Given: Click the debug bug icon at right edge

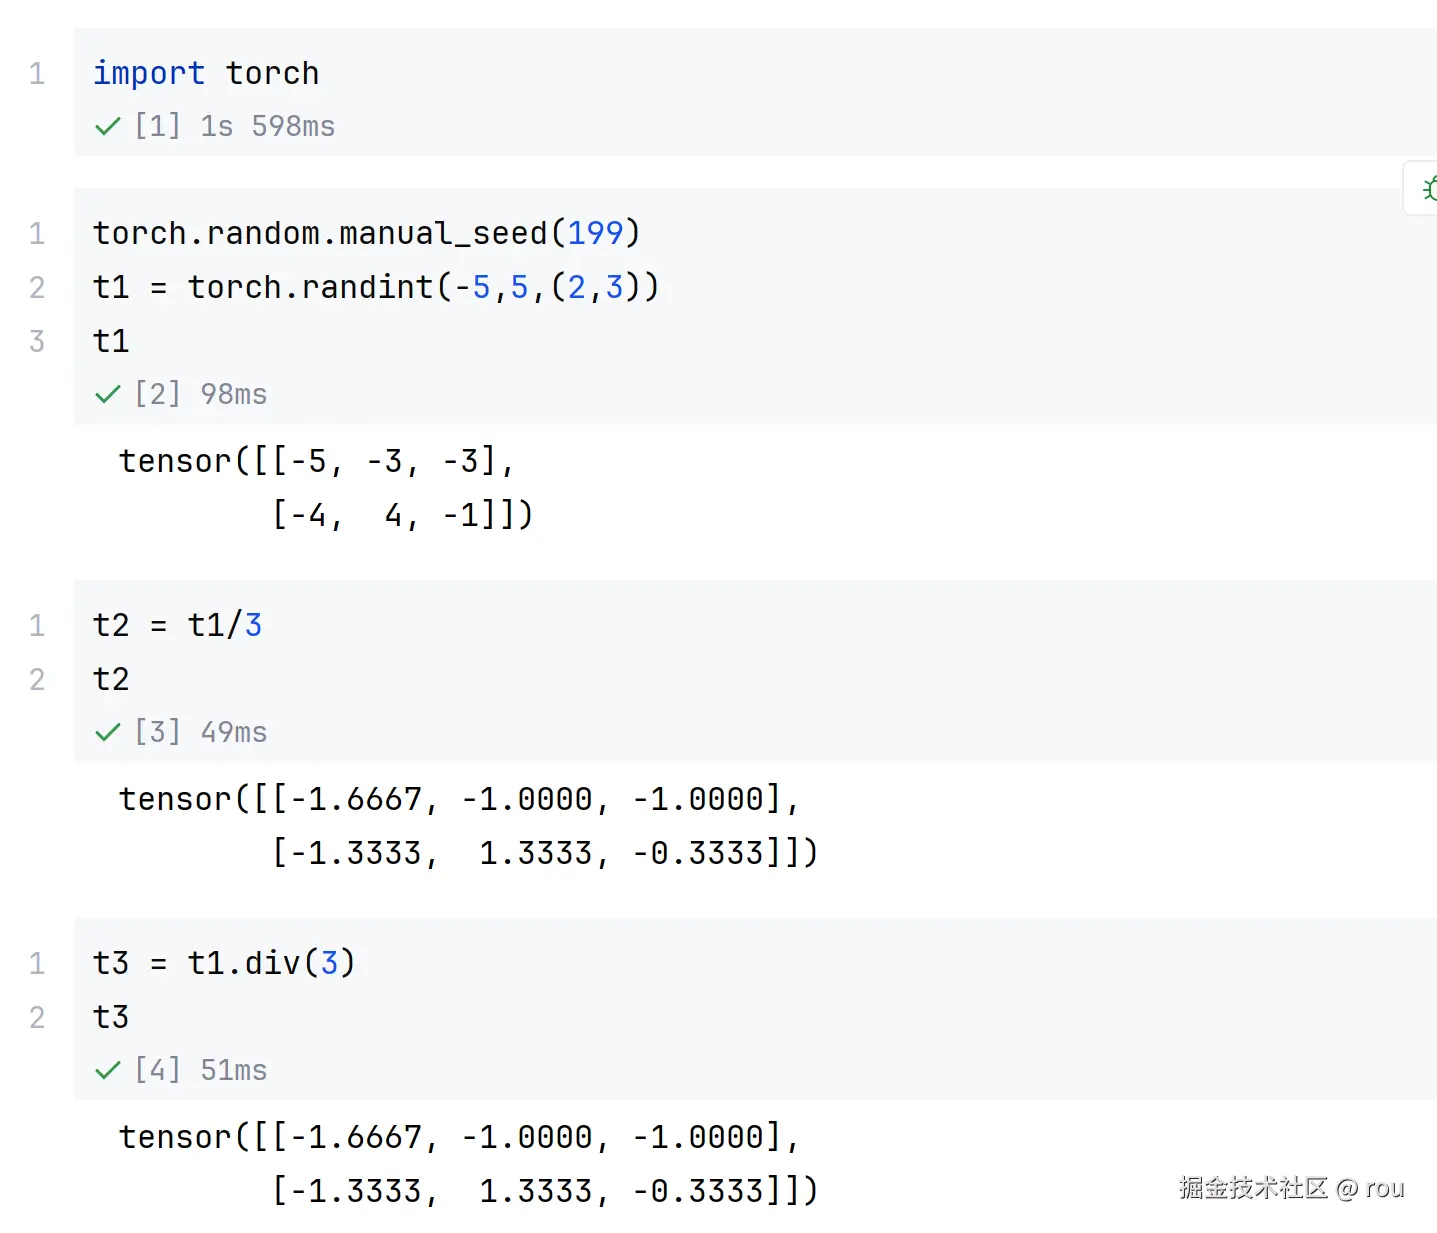Looking at the screenshot, I should coord(1429,188).
